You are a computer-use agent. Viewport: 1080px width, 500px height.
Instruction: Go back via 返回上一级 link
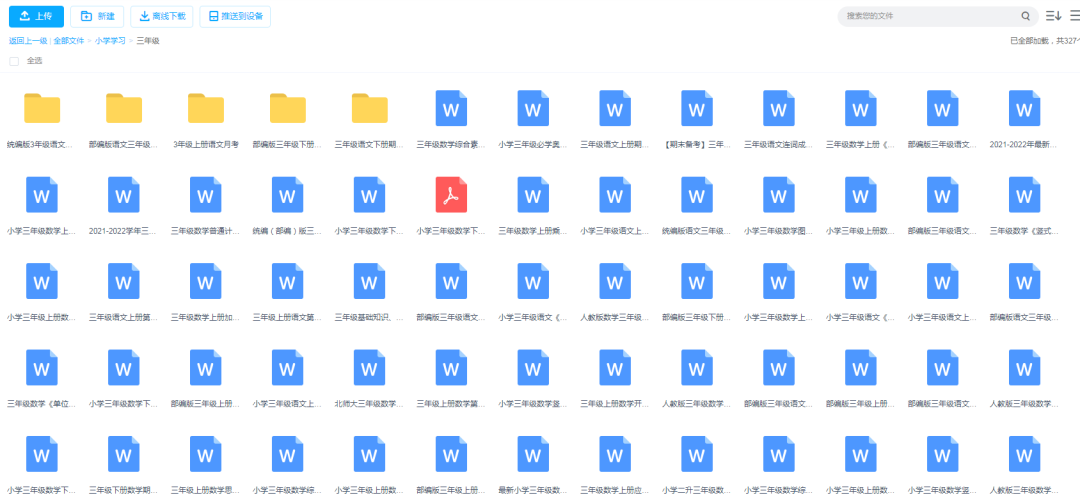point(28,41)
